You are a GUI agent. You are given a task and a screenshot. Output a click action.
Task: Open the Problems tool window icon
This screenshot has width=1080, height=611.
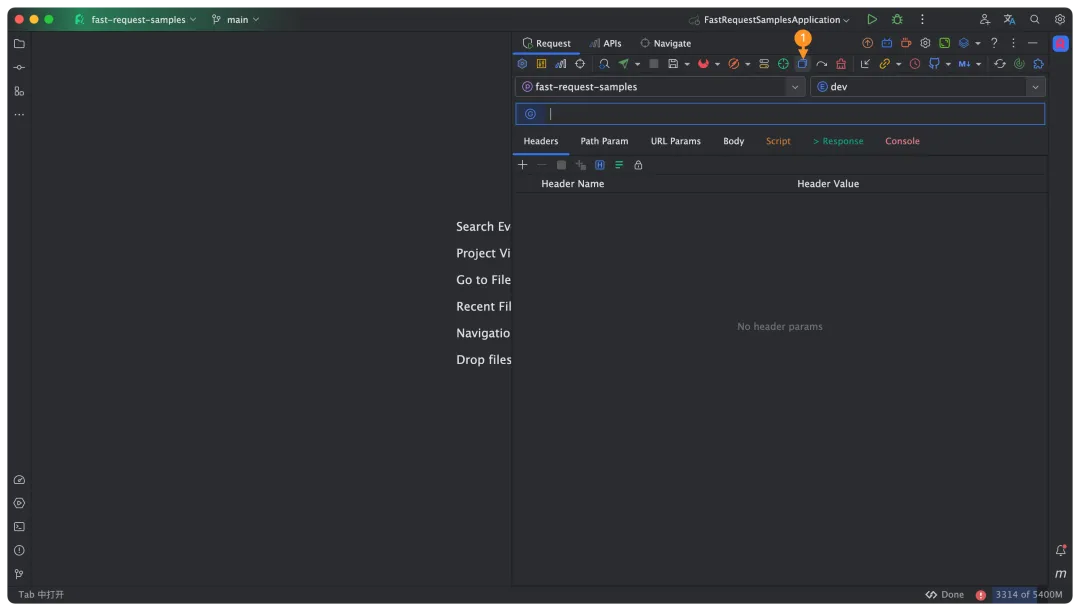pyautogui.click(x=19, y=550)
